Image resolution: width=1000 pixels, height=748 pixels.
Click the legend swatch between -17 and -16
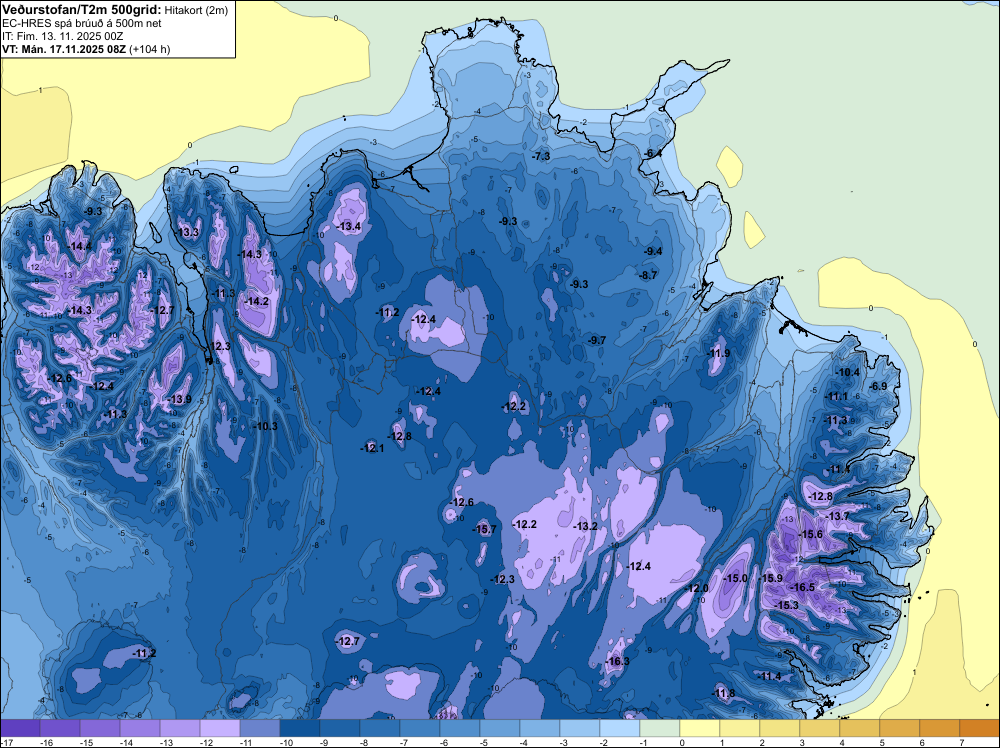(x=20, y=728)
